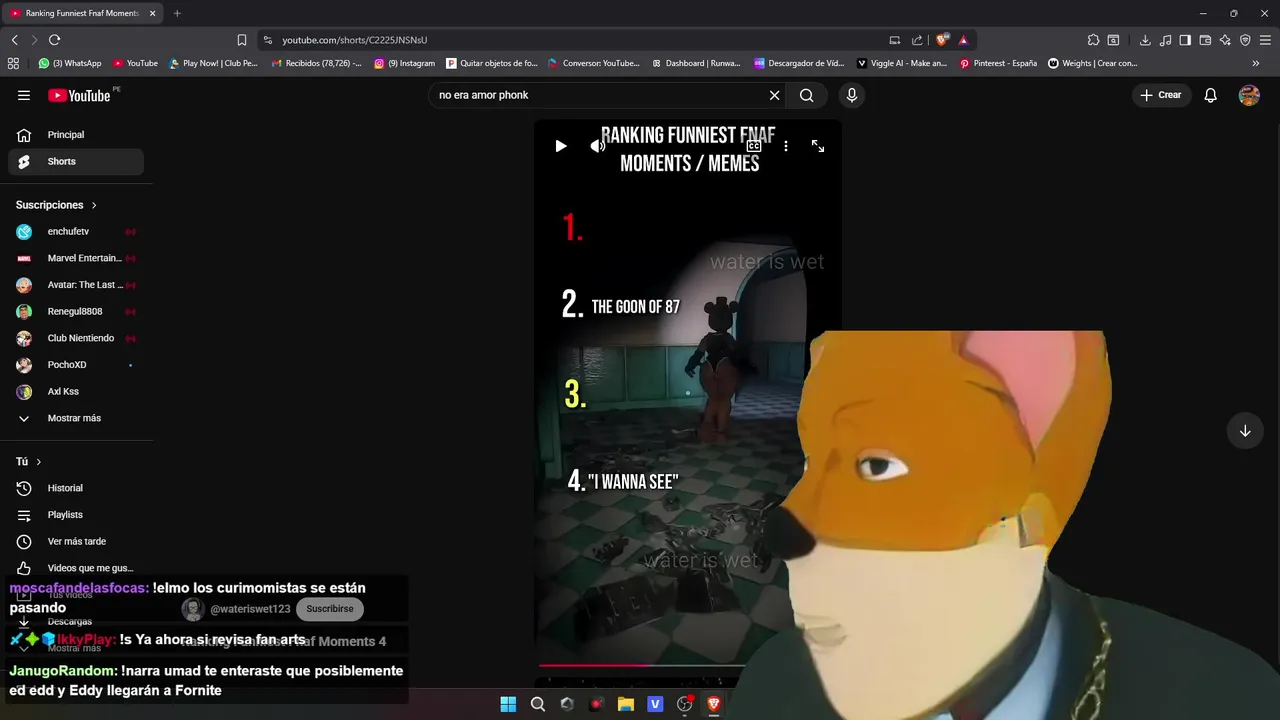Open the Renegul8808 channel
The width and height of the screenshot is (1280, 720).
[x=76, y=312]
